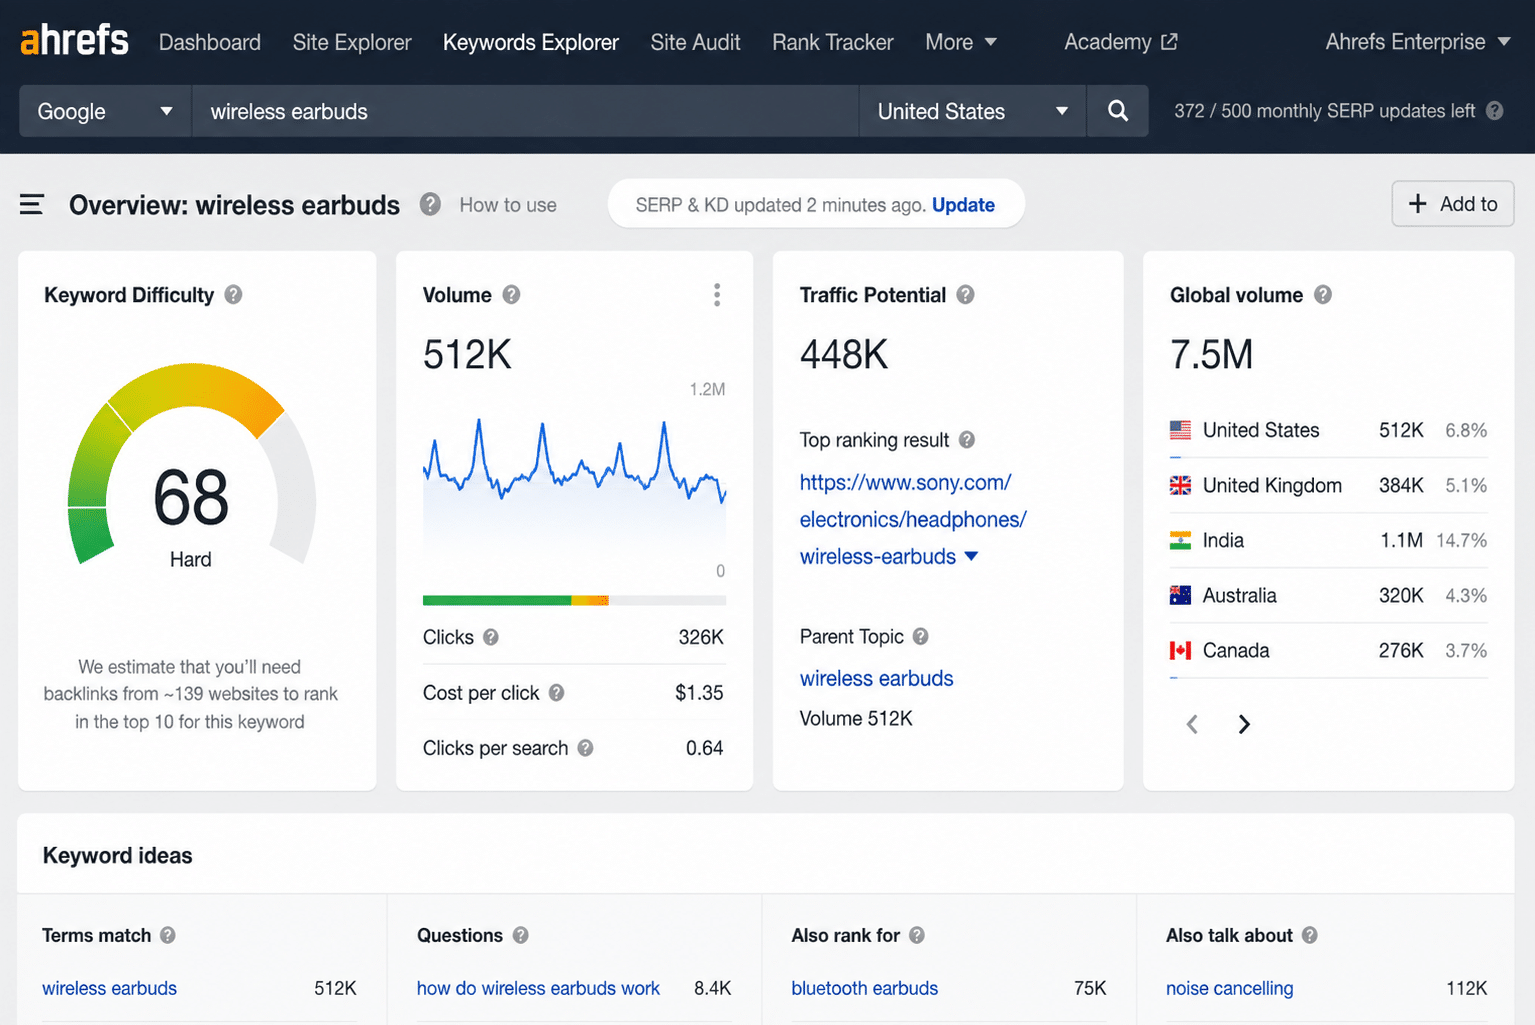Viewport: 1535px width, 1025px height.
Task: Expand the top ranking result URL arrow
Action: (x=971, y=557)
